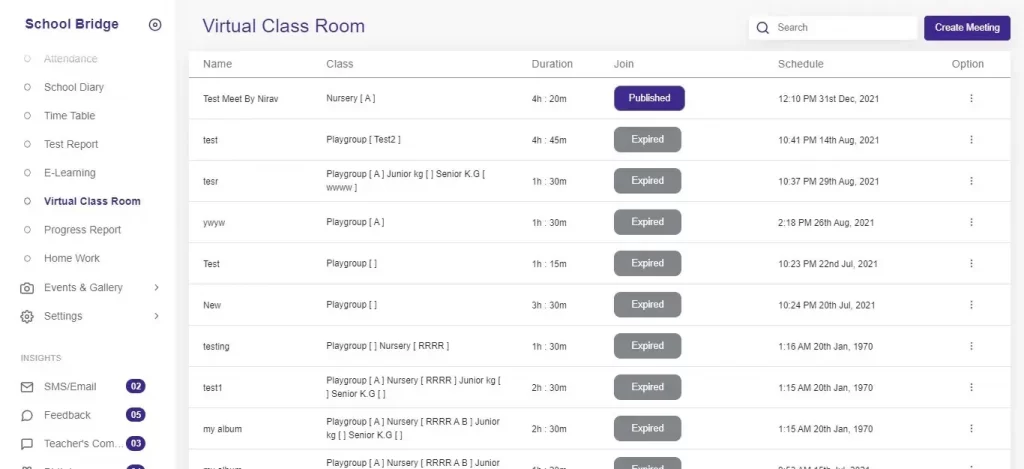Open options for the 2h : 30m my album row

(971, 429)
